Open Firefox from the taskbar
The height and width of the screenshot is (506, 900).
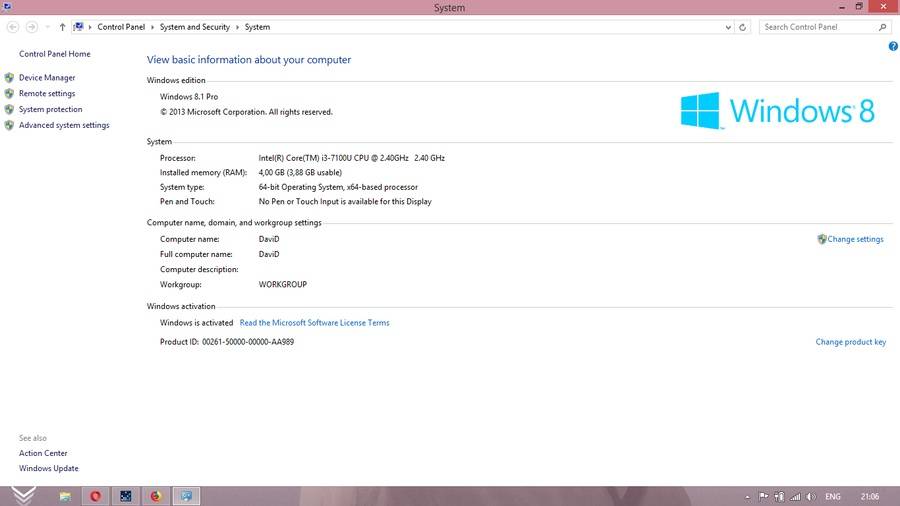pos(156,496)
